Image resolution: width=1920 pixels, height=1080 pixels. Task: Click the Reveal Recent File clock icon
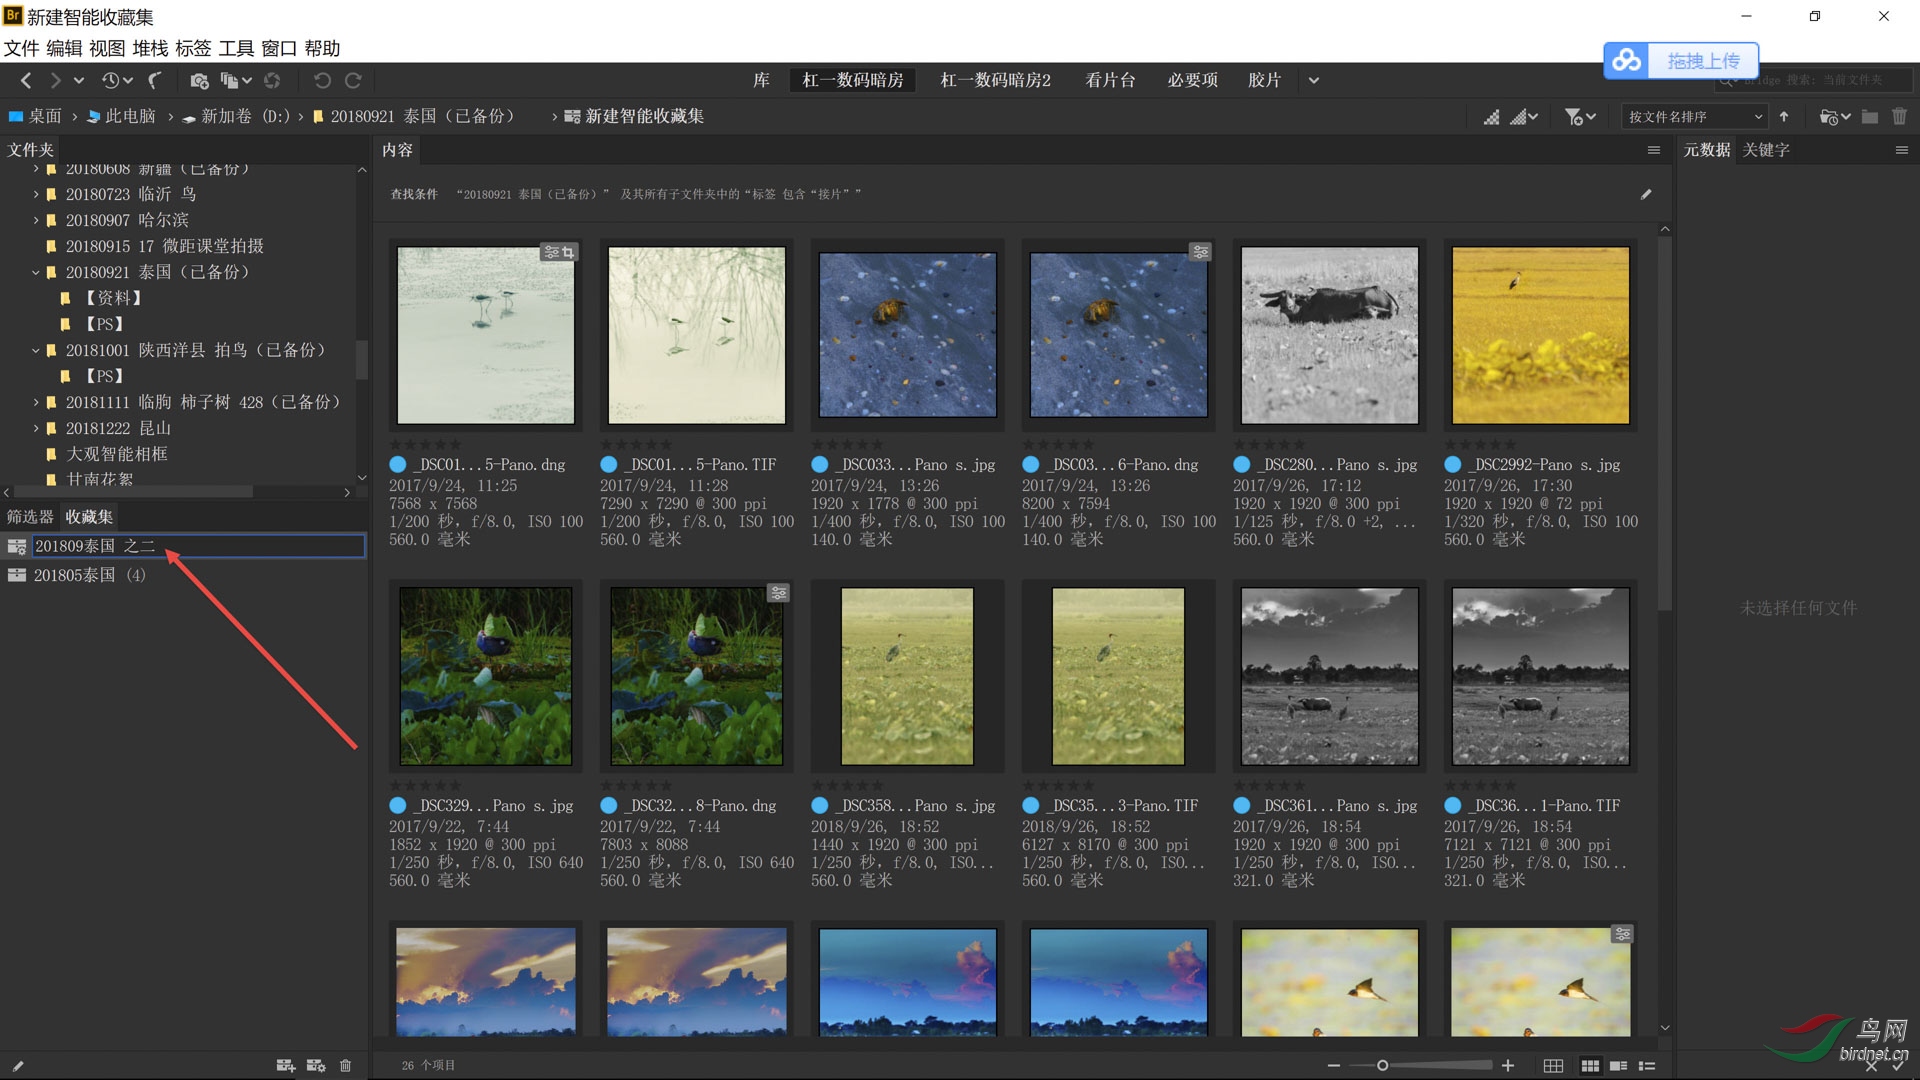[x=111, y=81]
